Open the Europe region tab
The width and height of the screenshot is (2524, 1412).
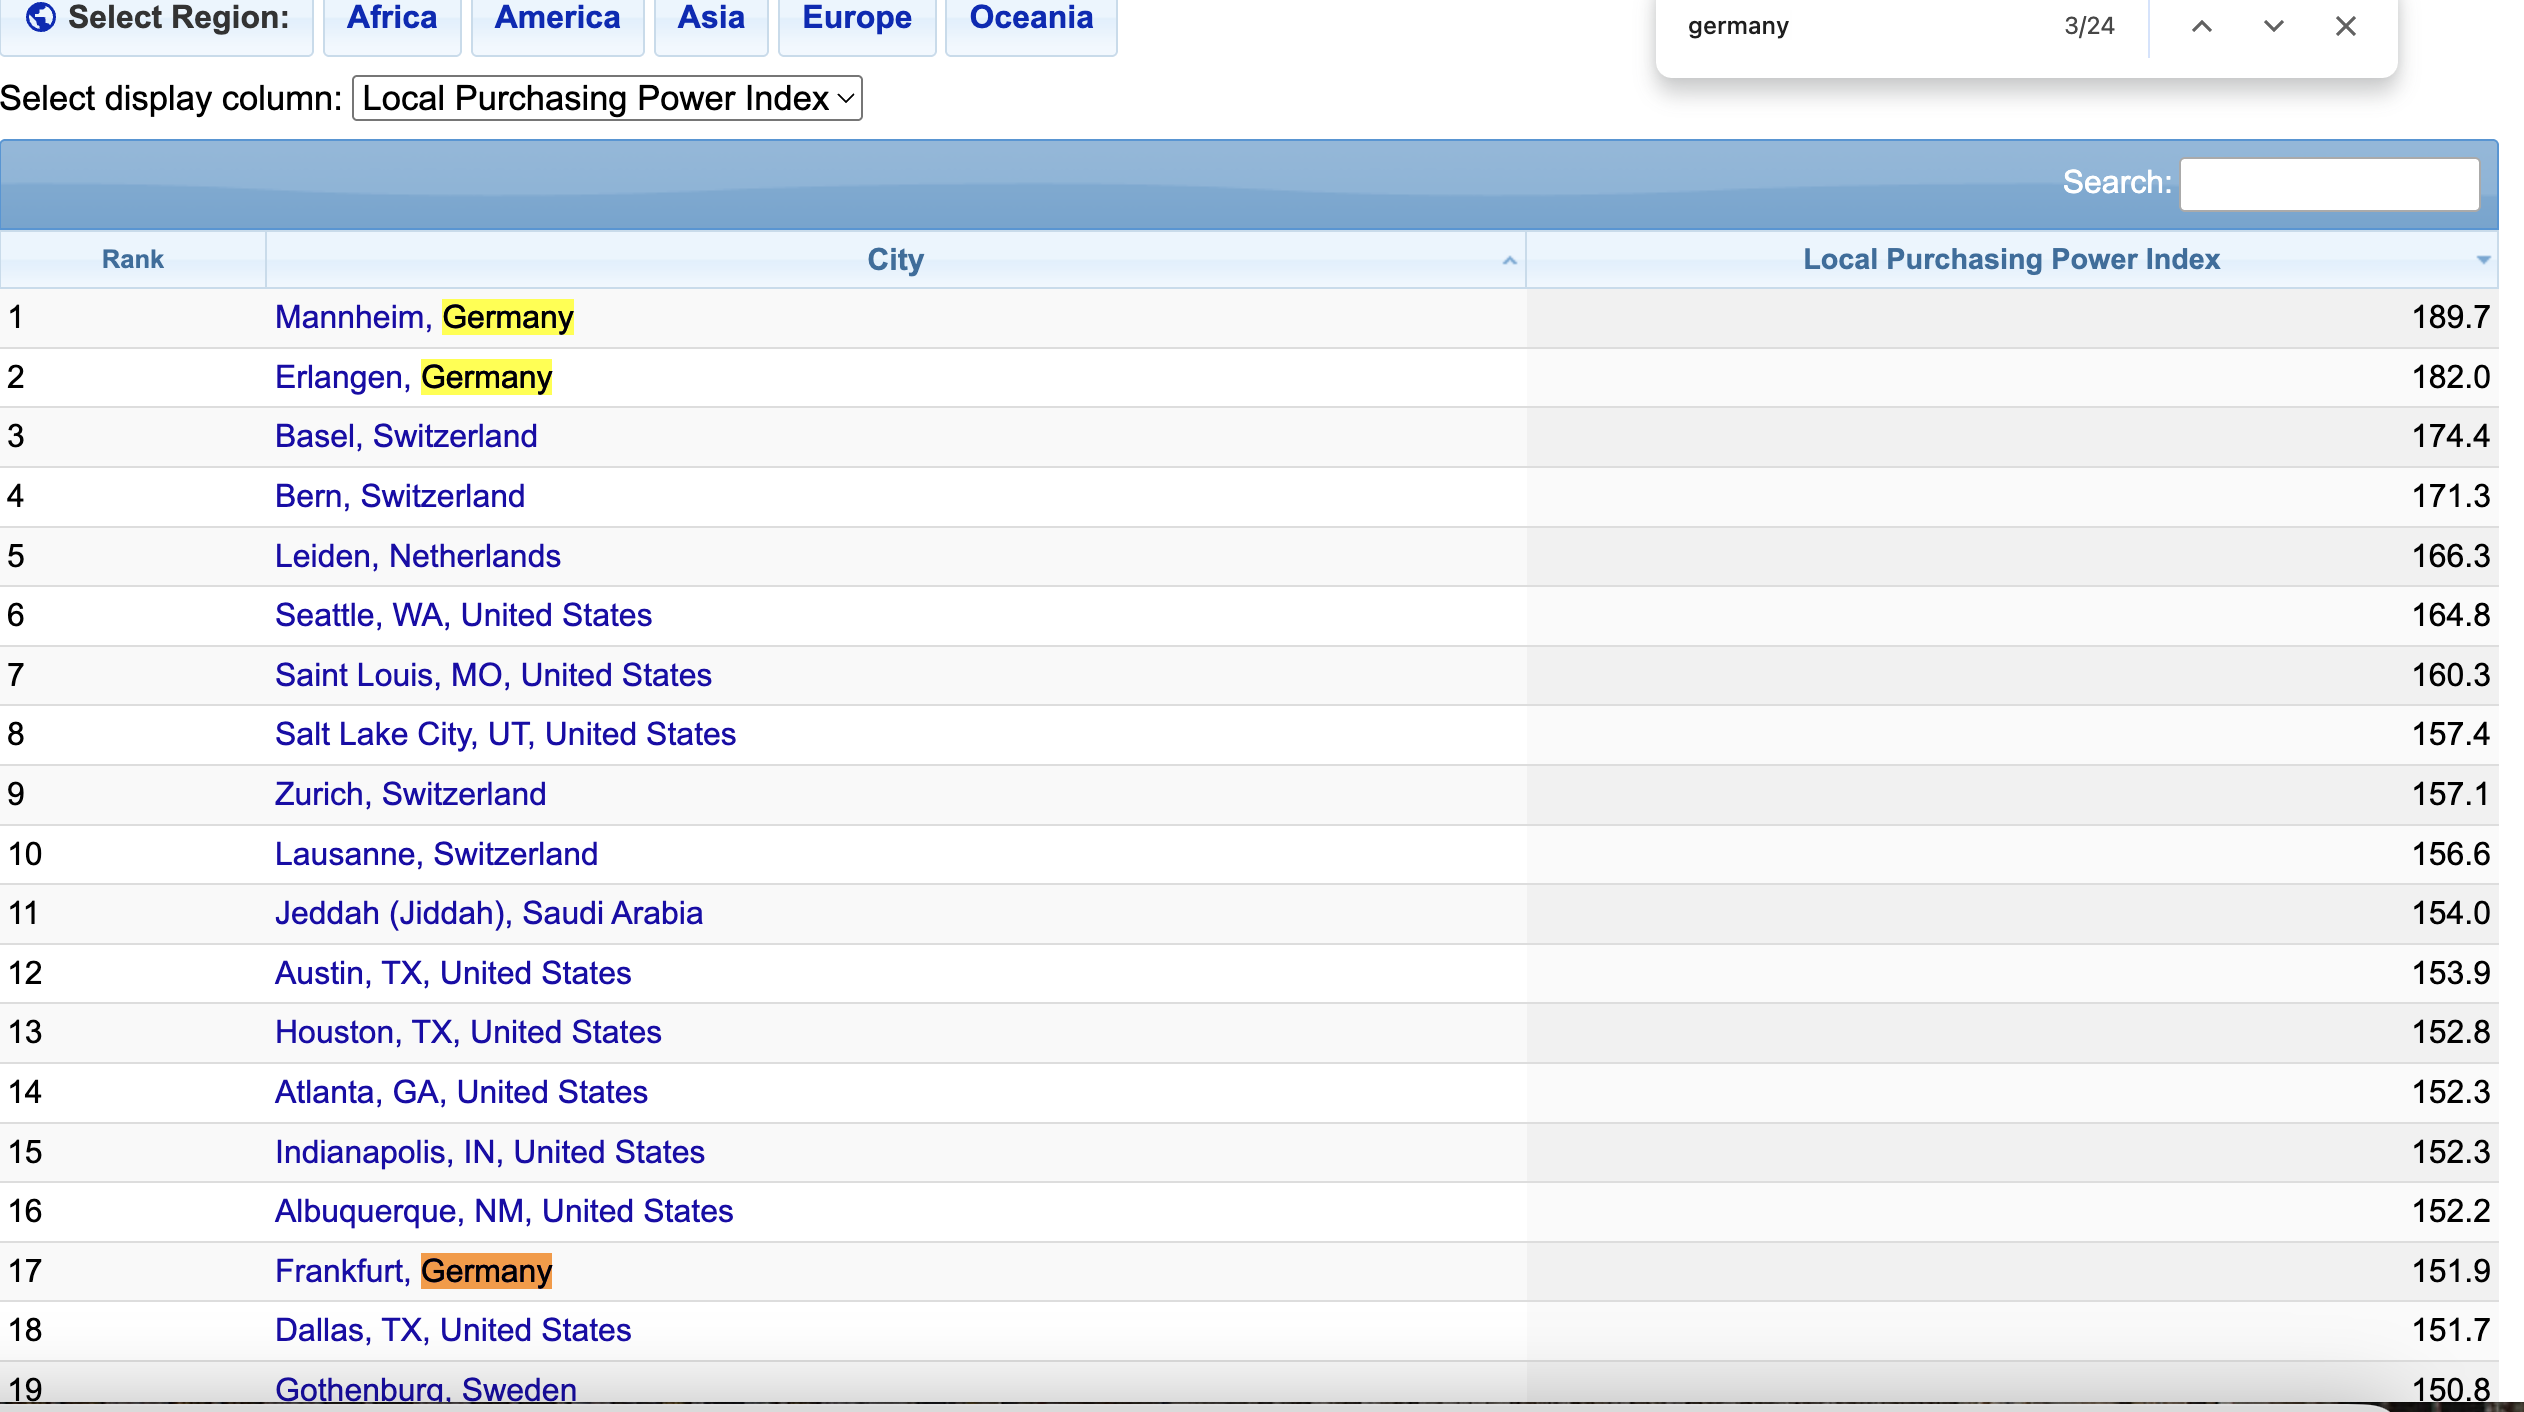tap(856, 19)
